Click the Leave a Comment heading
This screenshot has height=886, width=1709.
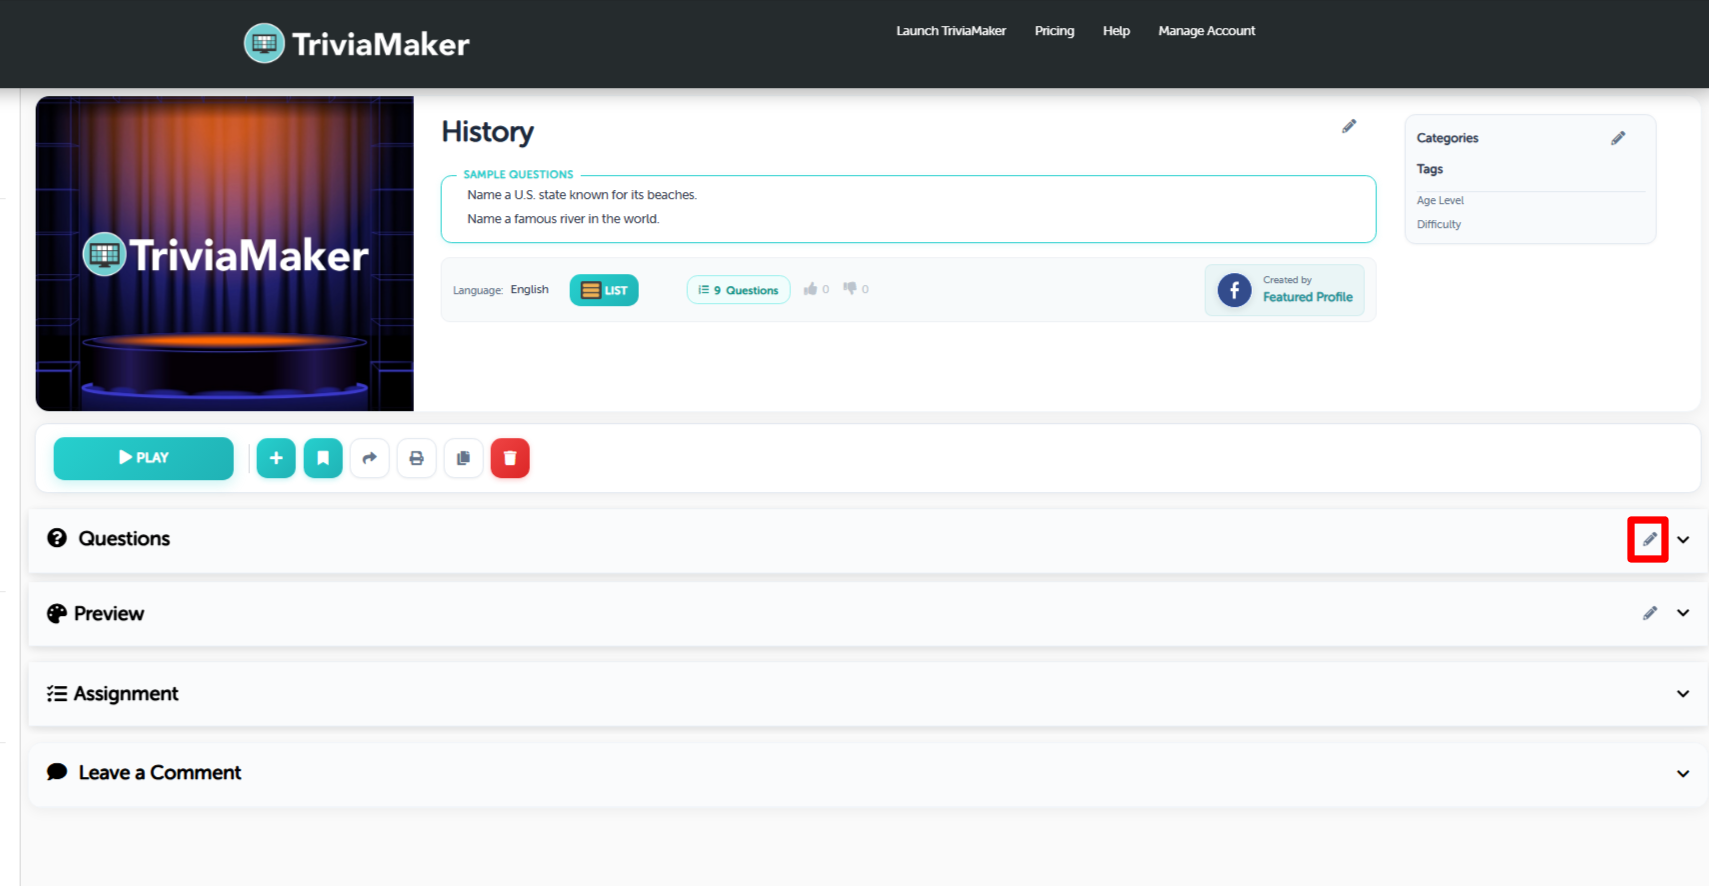click(160, 772)
